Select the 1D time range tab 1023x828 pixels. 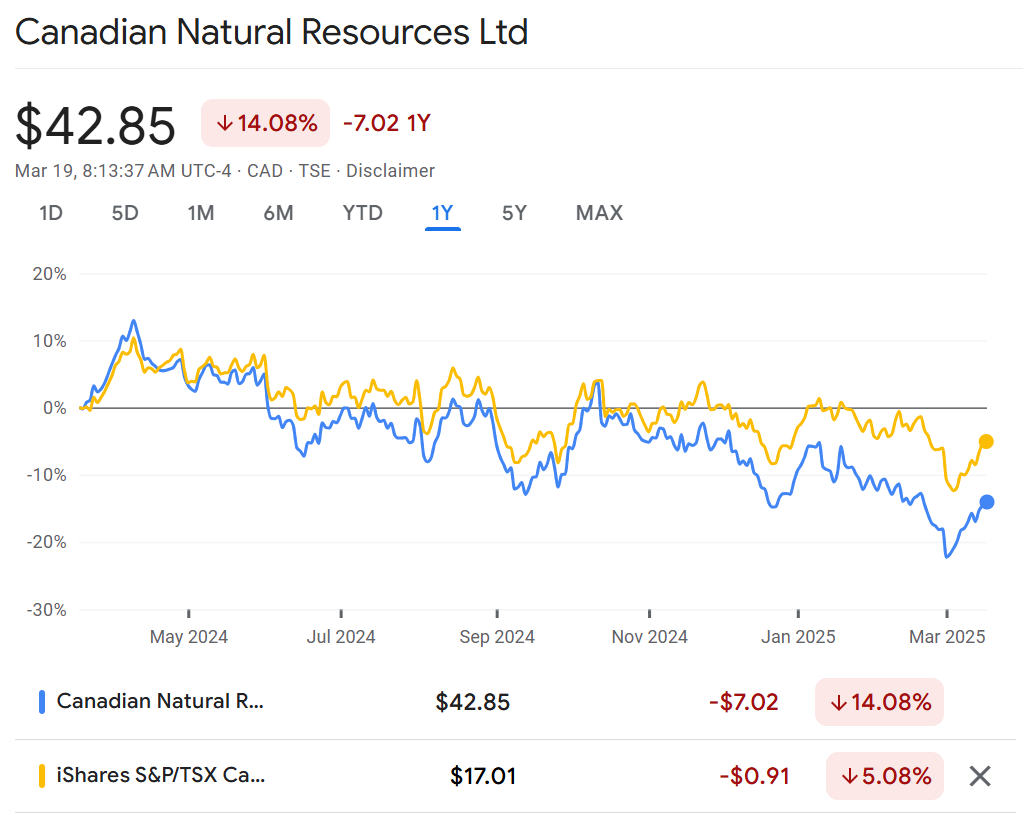click(x=51, y=213)
